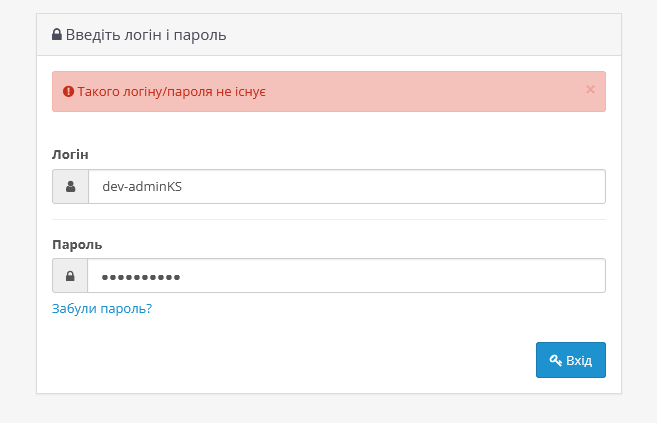Click the Логін field label
Viewport: 657px width, 423px height.
tap(70, 154)
